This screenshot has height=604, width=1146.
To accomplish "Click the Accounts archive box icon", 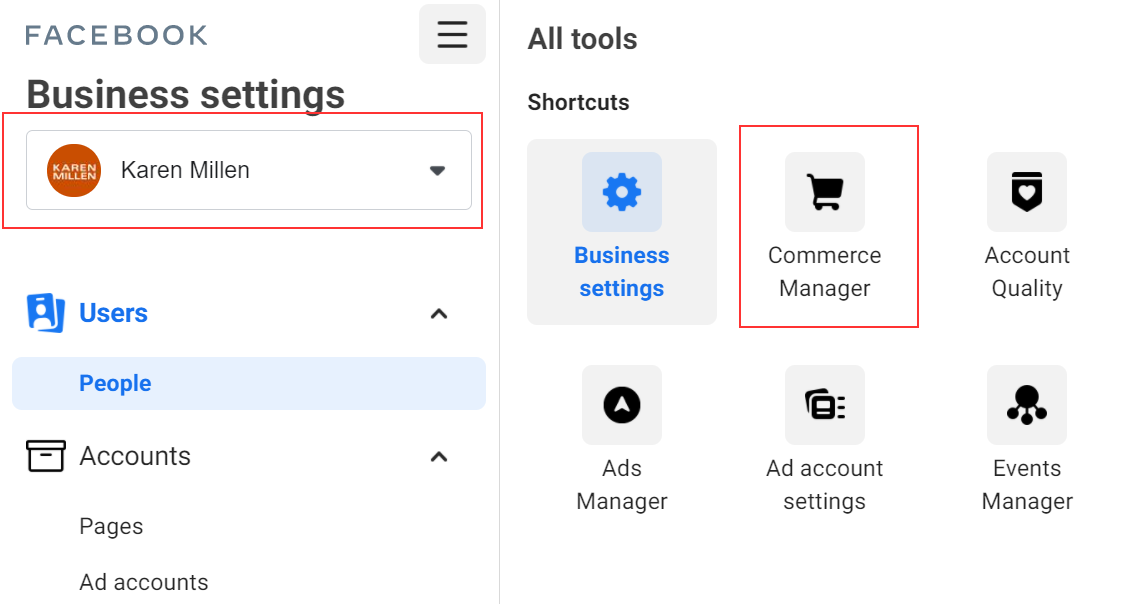I will pos(46,456).
